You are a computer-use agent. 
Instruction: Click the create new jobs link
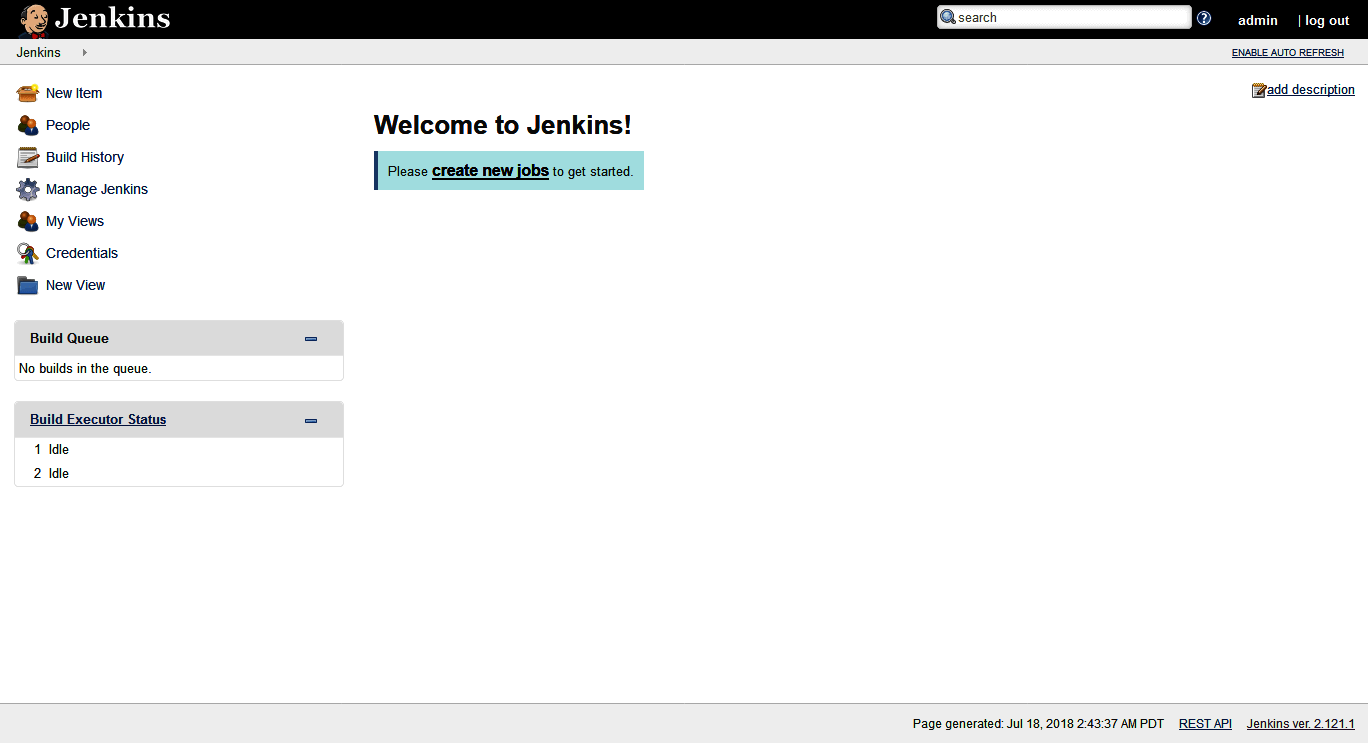coord(489,170)
